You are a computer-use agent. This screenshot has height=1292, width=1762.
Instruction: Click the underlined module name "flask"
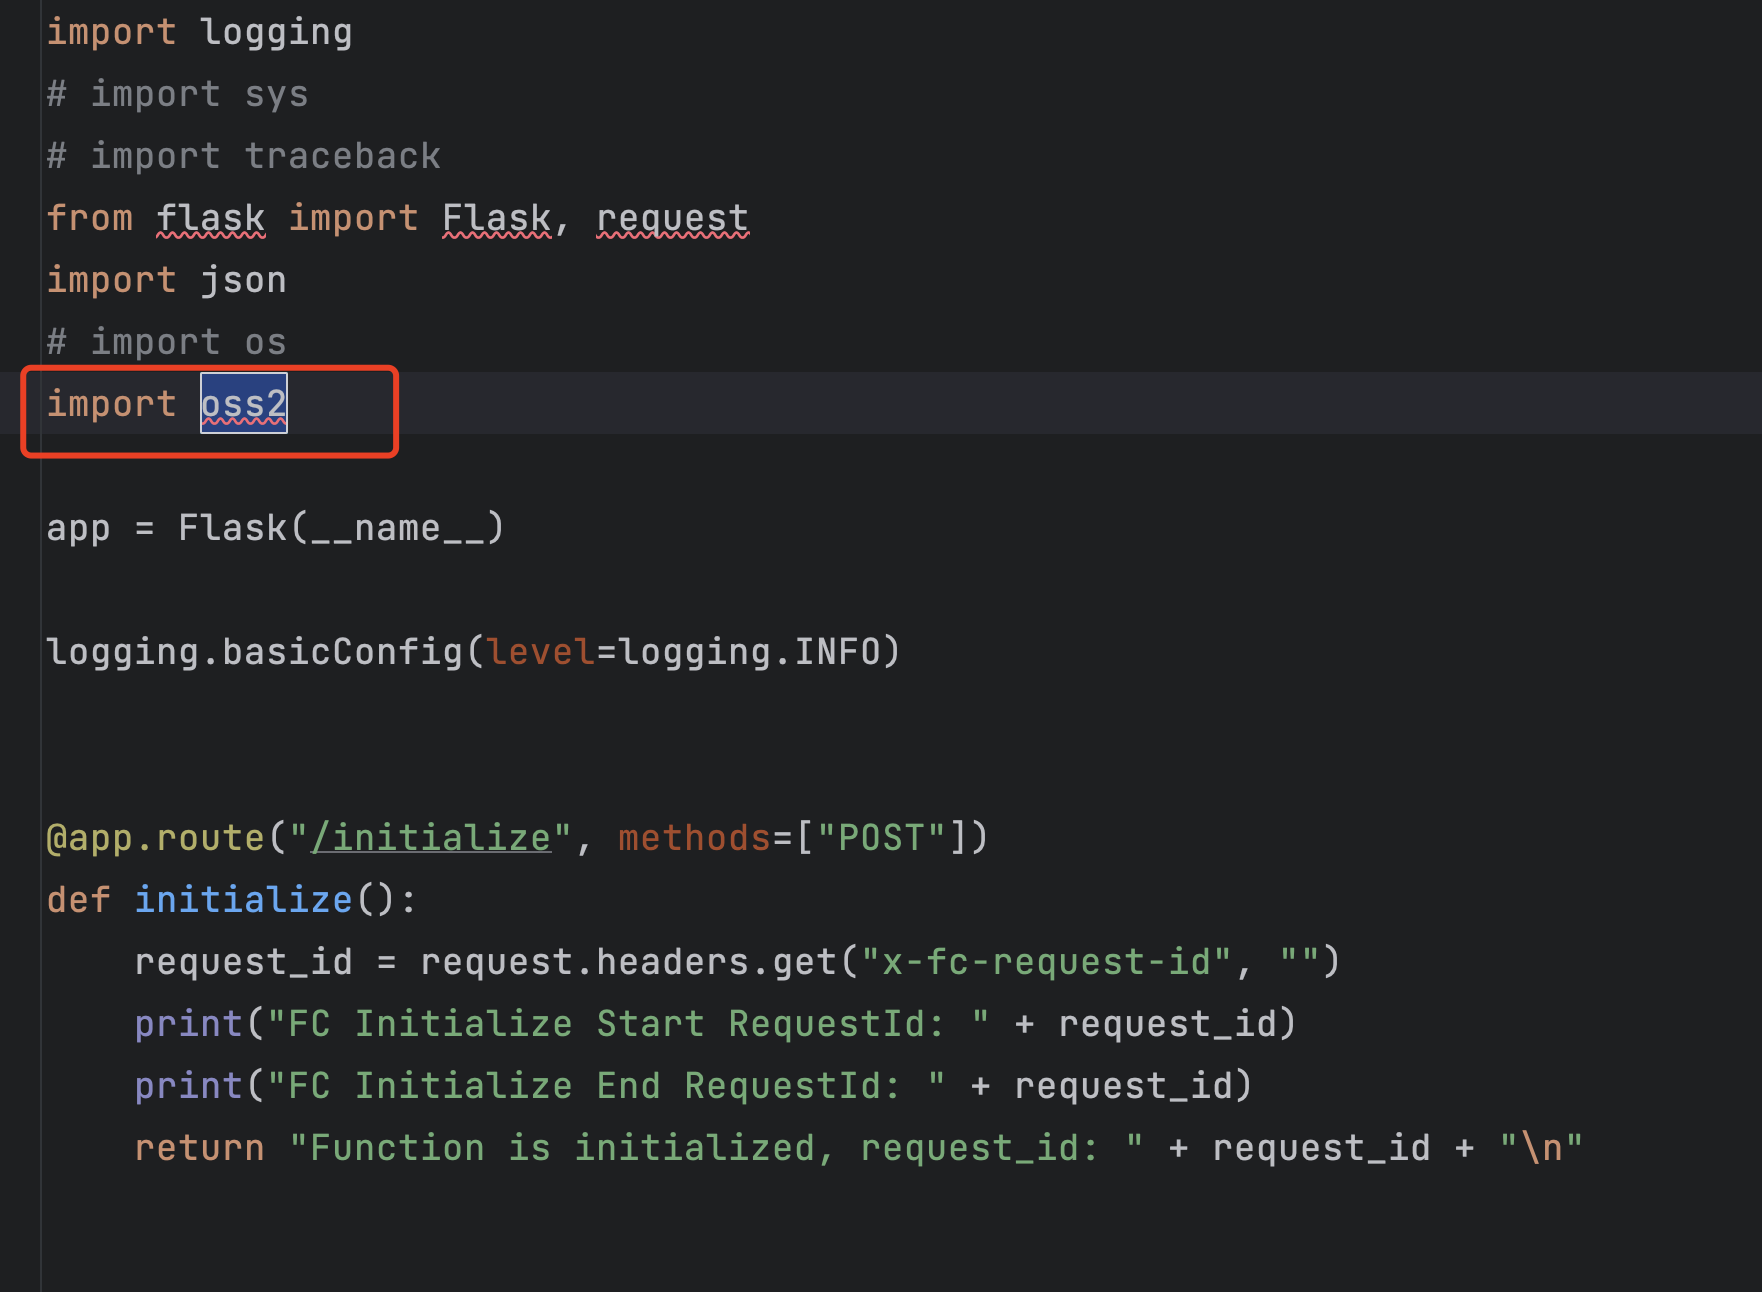pyautogui.click(x=211, y=218)
